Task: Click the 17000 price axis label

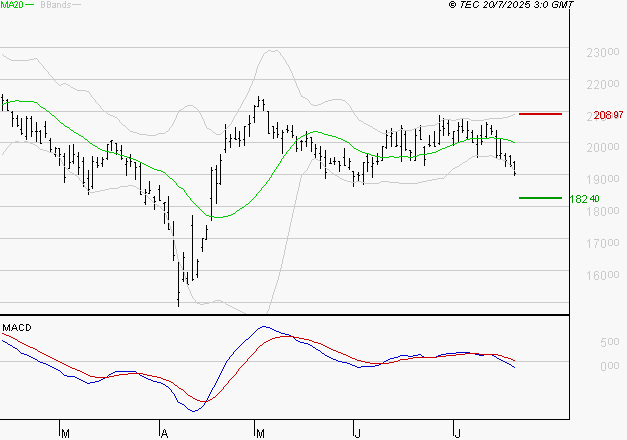Action: tap(603, 243)
